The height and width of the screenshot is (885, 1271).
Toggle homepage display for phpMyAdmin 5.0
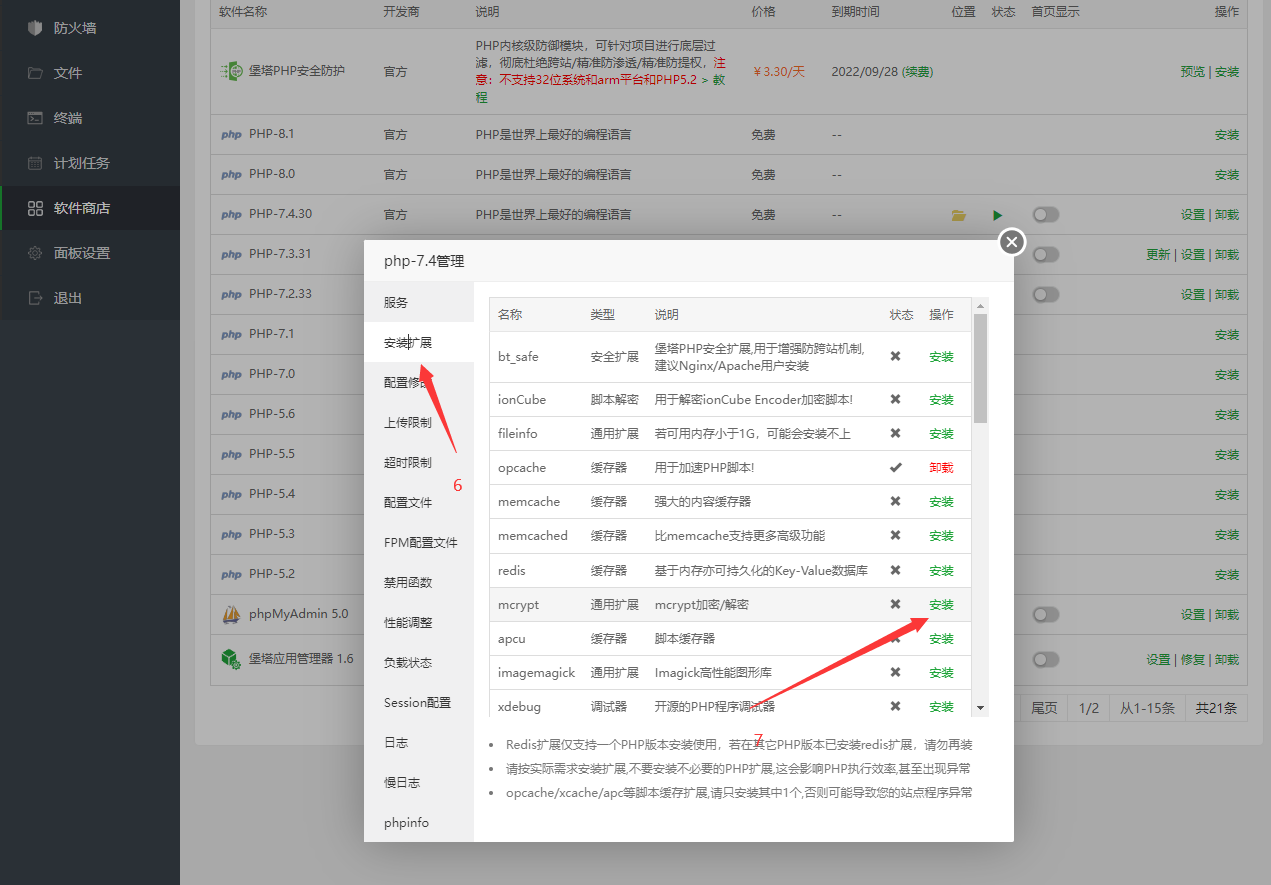[x=1046, y=615]
